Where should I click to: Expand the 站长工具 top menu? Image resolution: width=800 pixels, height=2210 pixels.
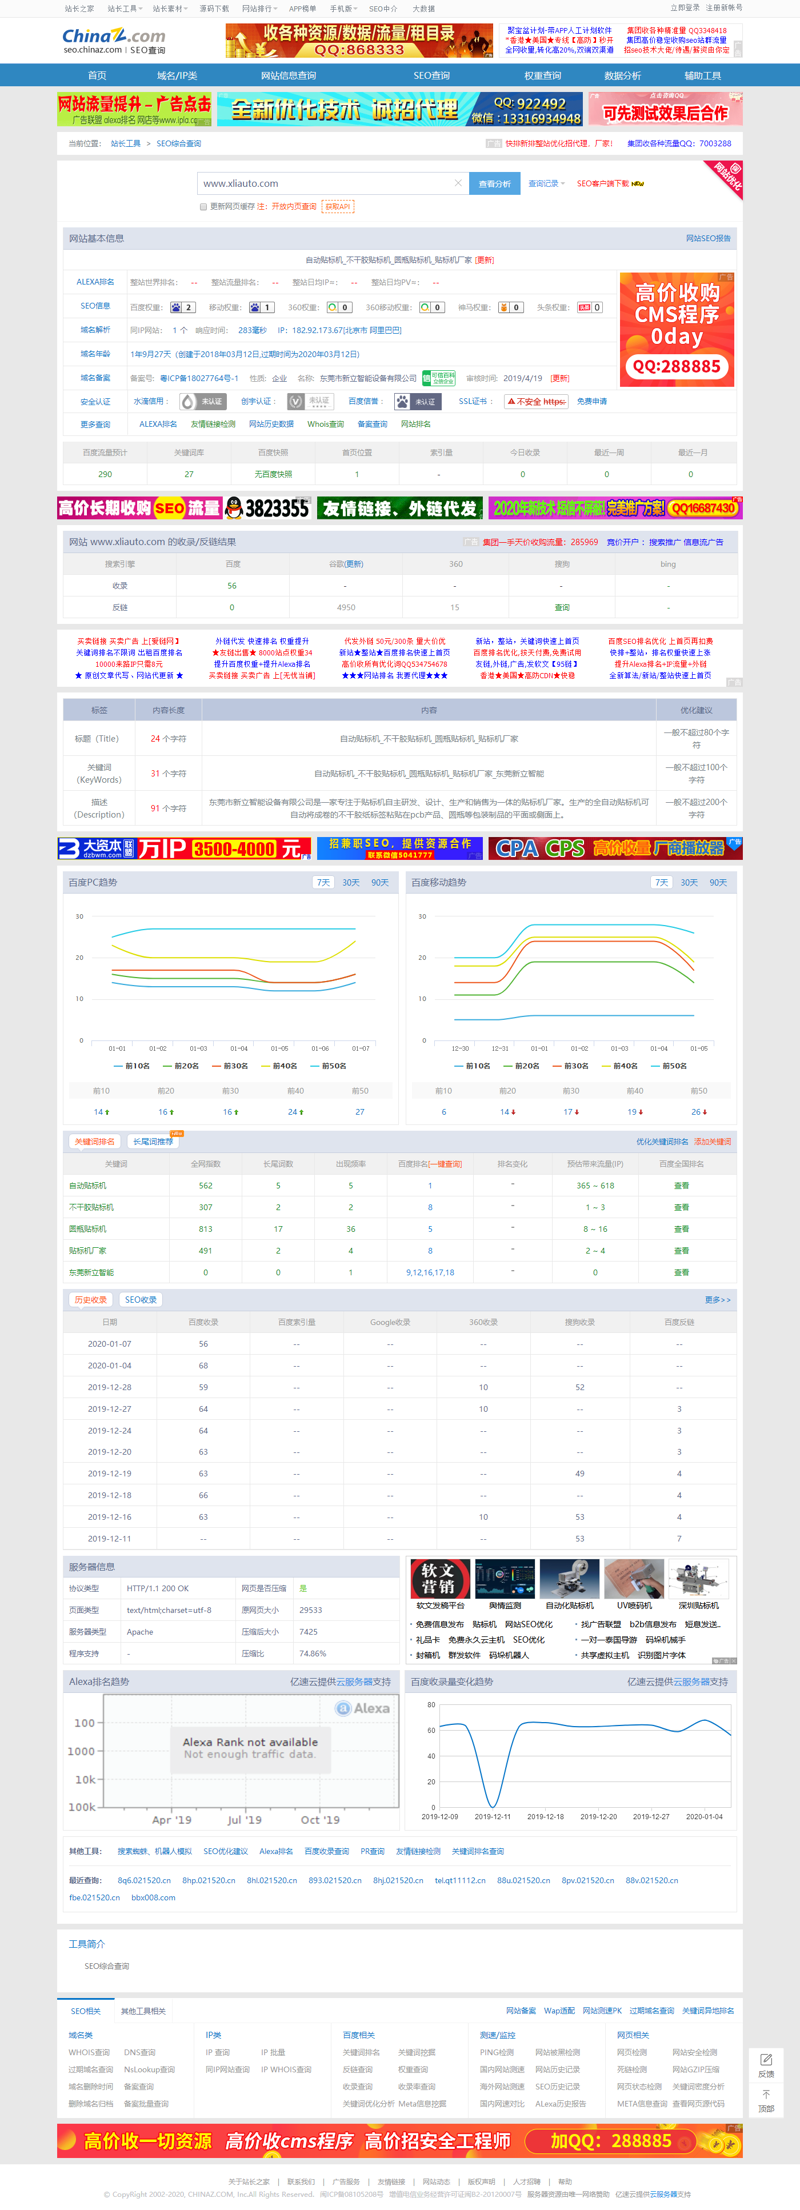pyautogui.click(x=123, y=8)
